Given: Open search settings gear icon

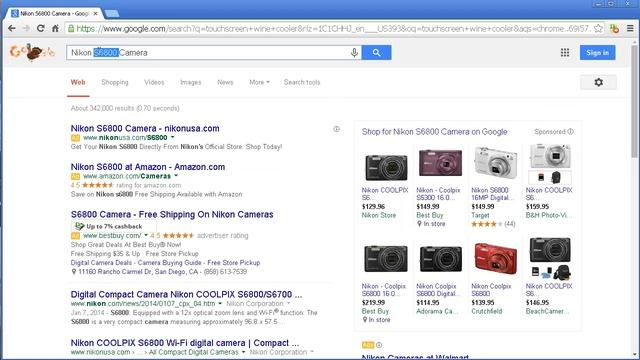Looking at the screenshot, I should click(598, 82).
